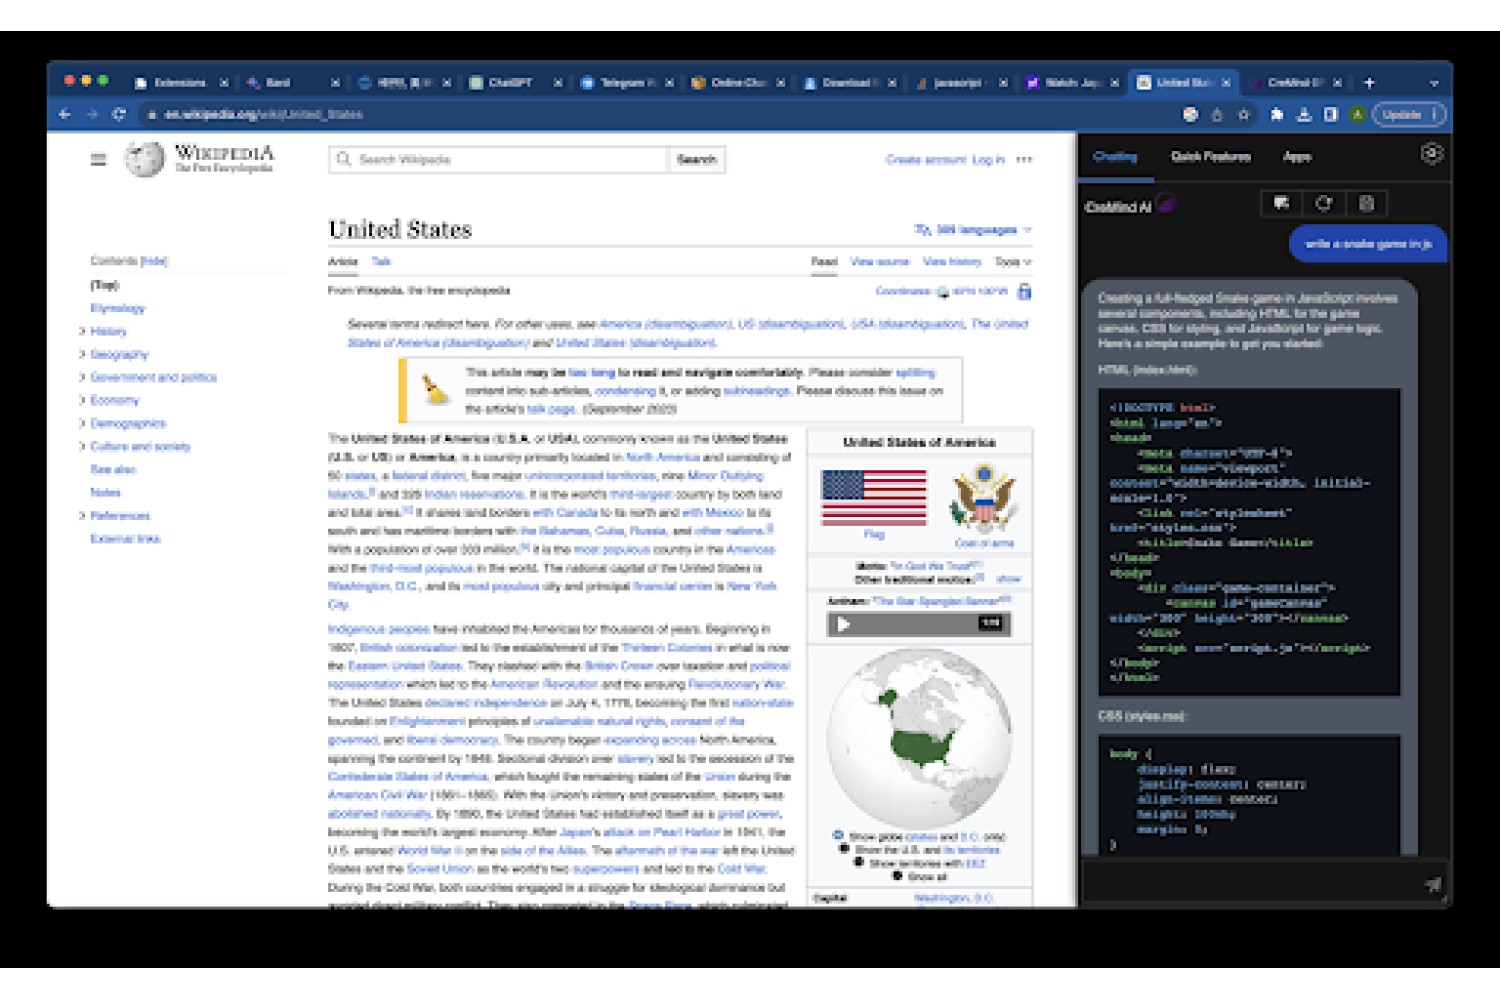Click the audio player progress bar
The height and width of the screenshot is (1000, 1500).
pos(915,624)
